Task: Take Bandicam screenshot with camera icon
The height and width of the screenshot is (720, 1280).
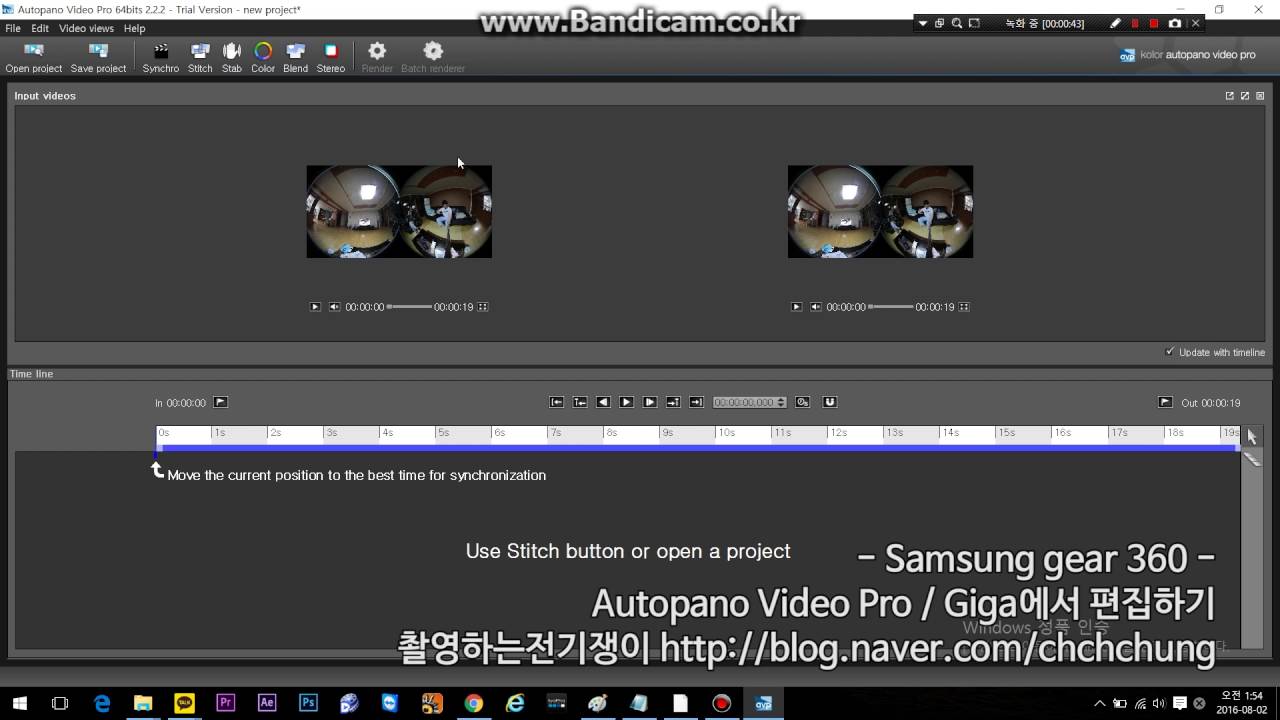Action: 1175,23
